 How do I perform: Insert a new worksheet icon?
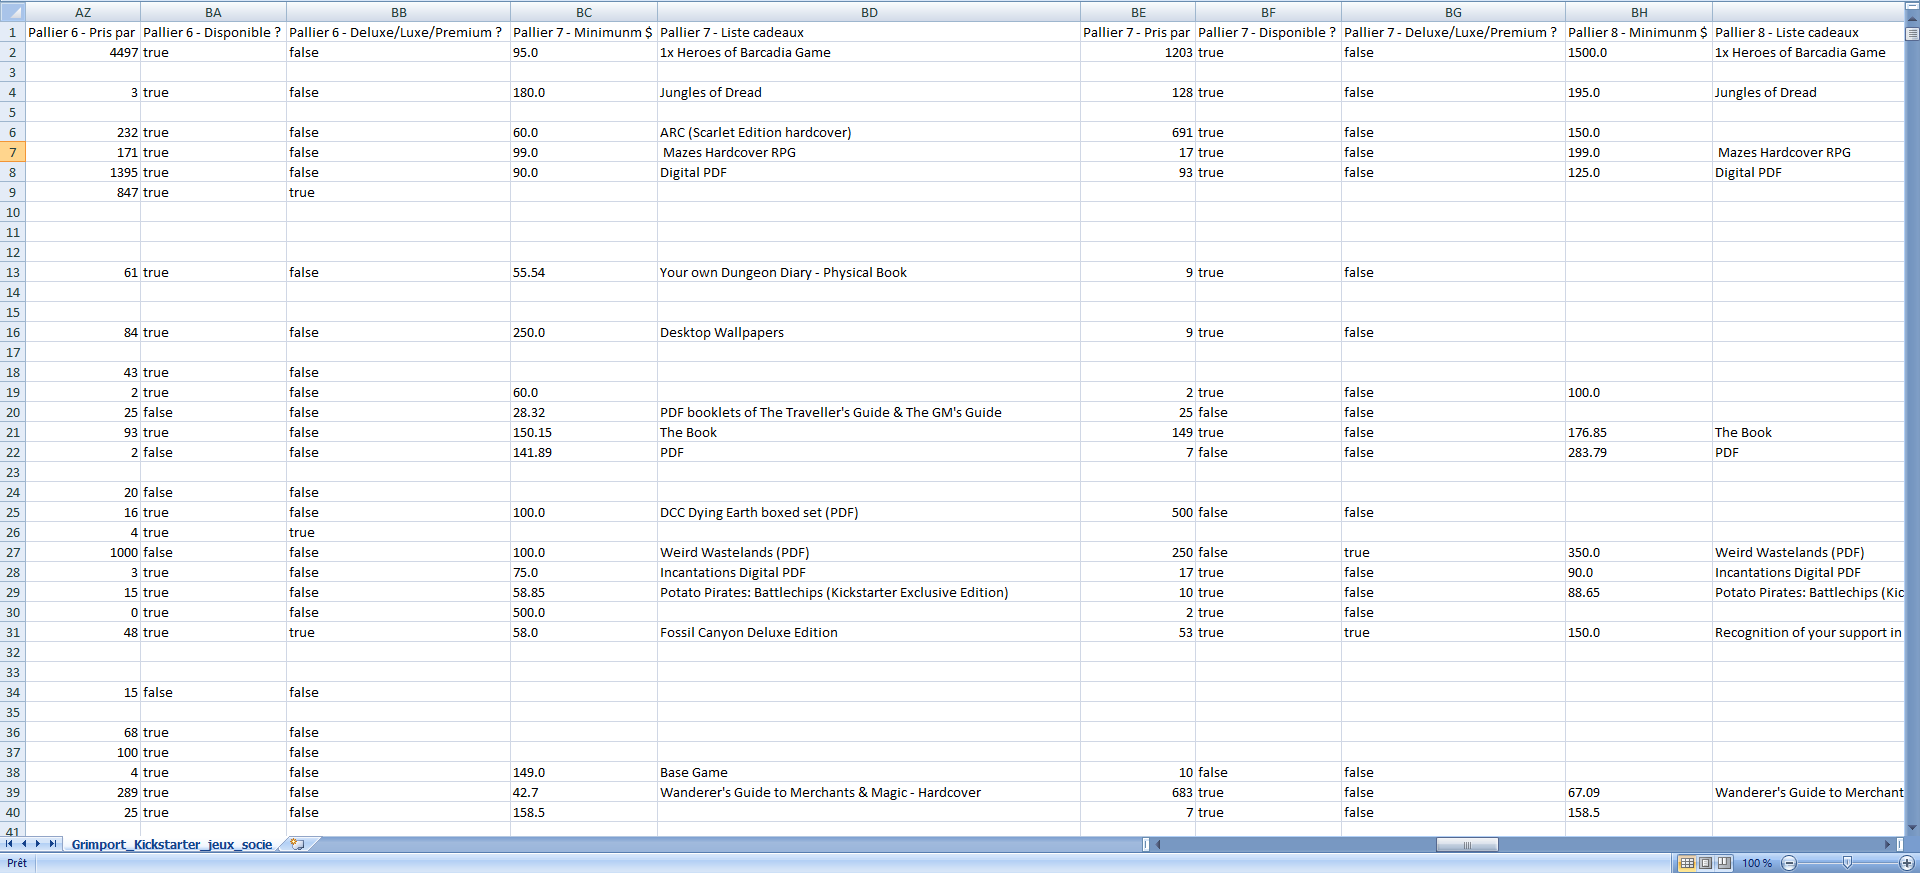(x=297, y=844)
